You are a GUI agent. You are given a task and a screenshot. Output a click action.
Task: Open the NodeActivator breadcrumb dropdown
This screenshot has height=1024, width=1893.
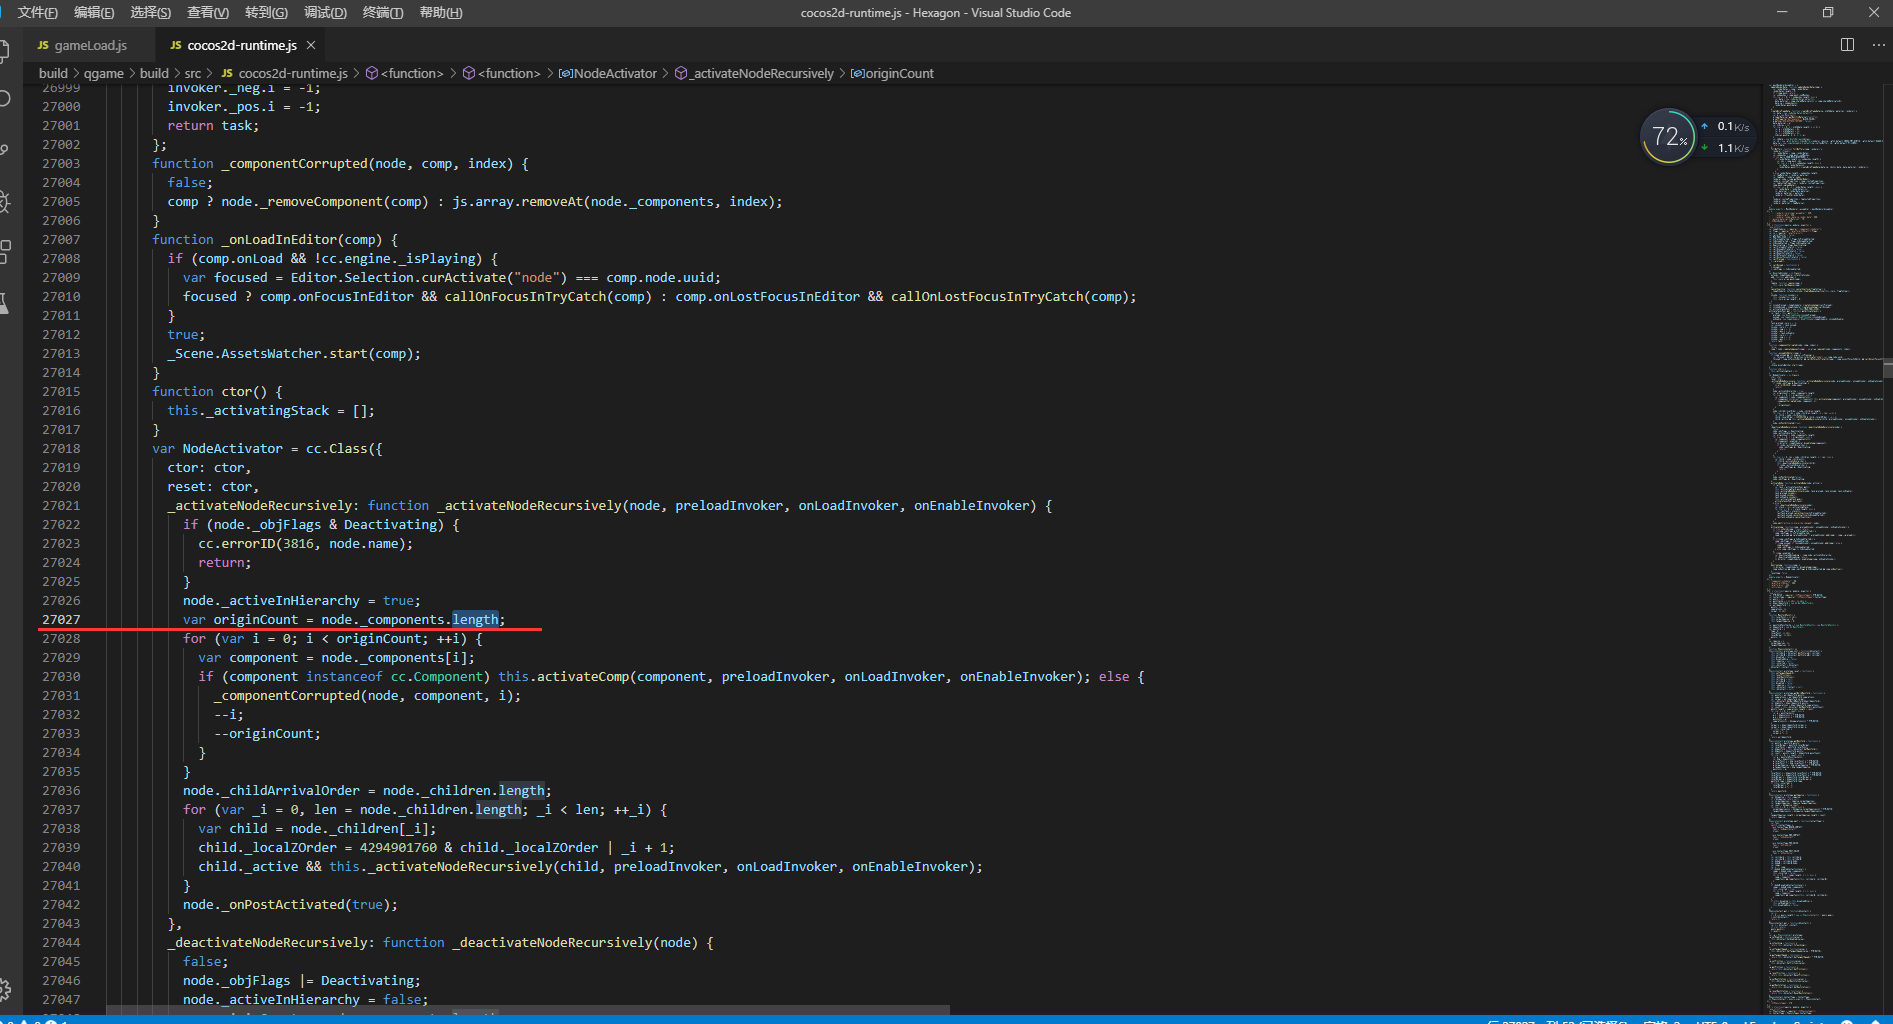[608, 73]
